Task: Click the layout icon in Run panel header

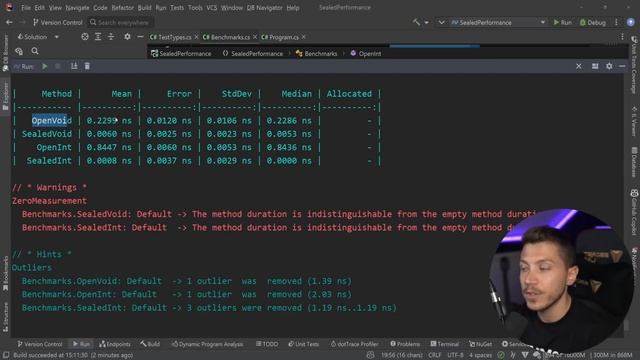Action: tap(595, 66)
